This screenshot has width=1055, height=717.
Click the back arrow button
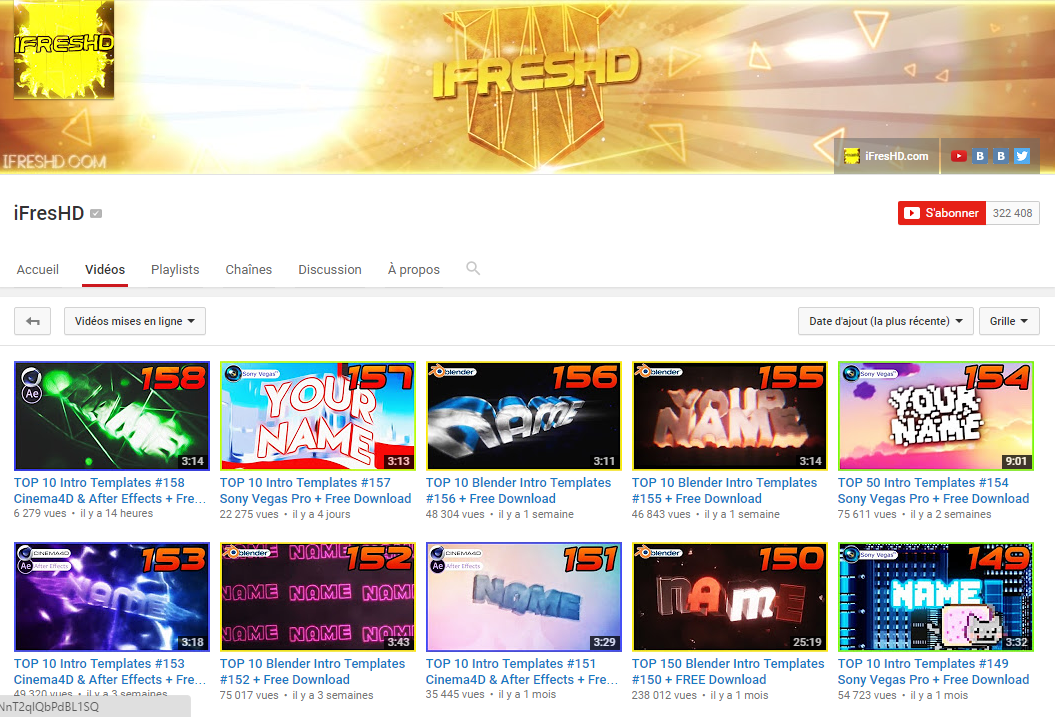[x=32, y=321]
